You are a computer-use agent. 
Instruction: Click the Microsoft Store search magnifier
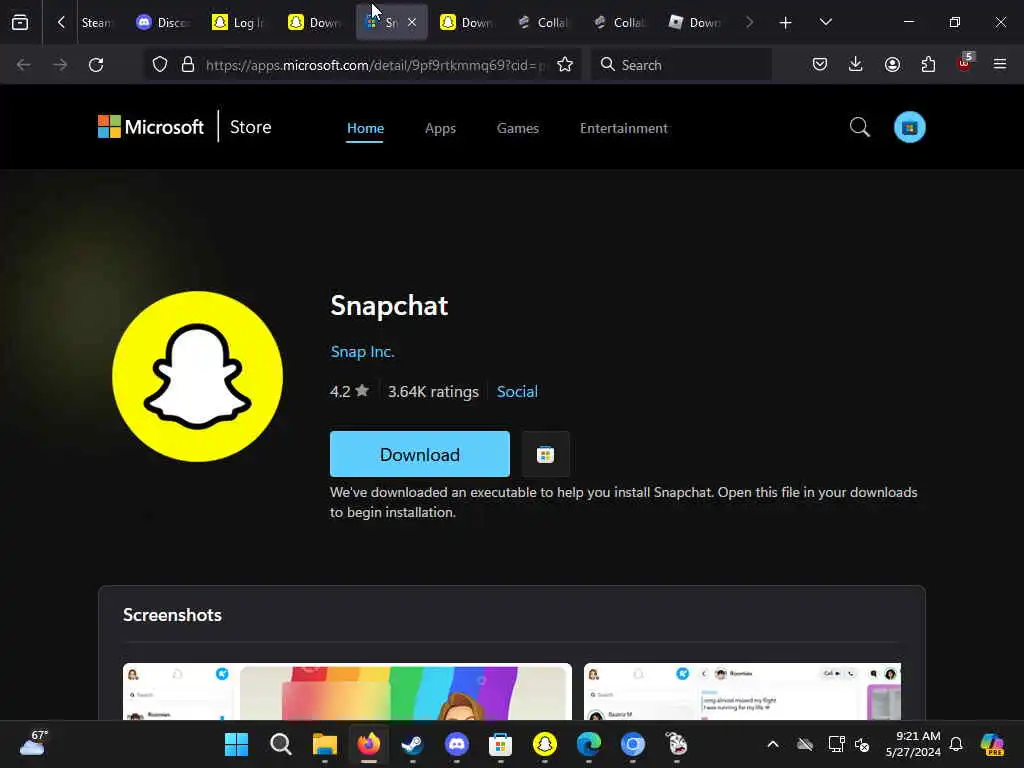tap(859, 127)
